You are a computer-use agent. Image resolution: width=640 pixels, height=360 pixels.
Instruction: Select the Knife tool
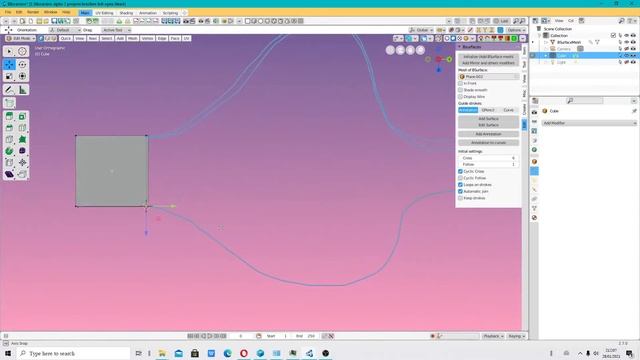tap(9, 139)
